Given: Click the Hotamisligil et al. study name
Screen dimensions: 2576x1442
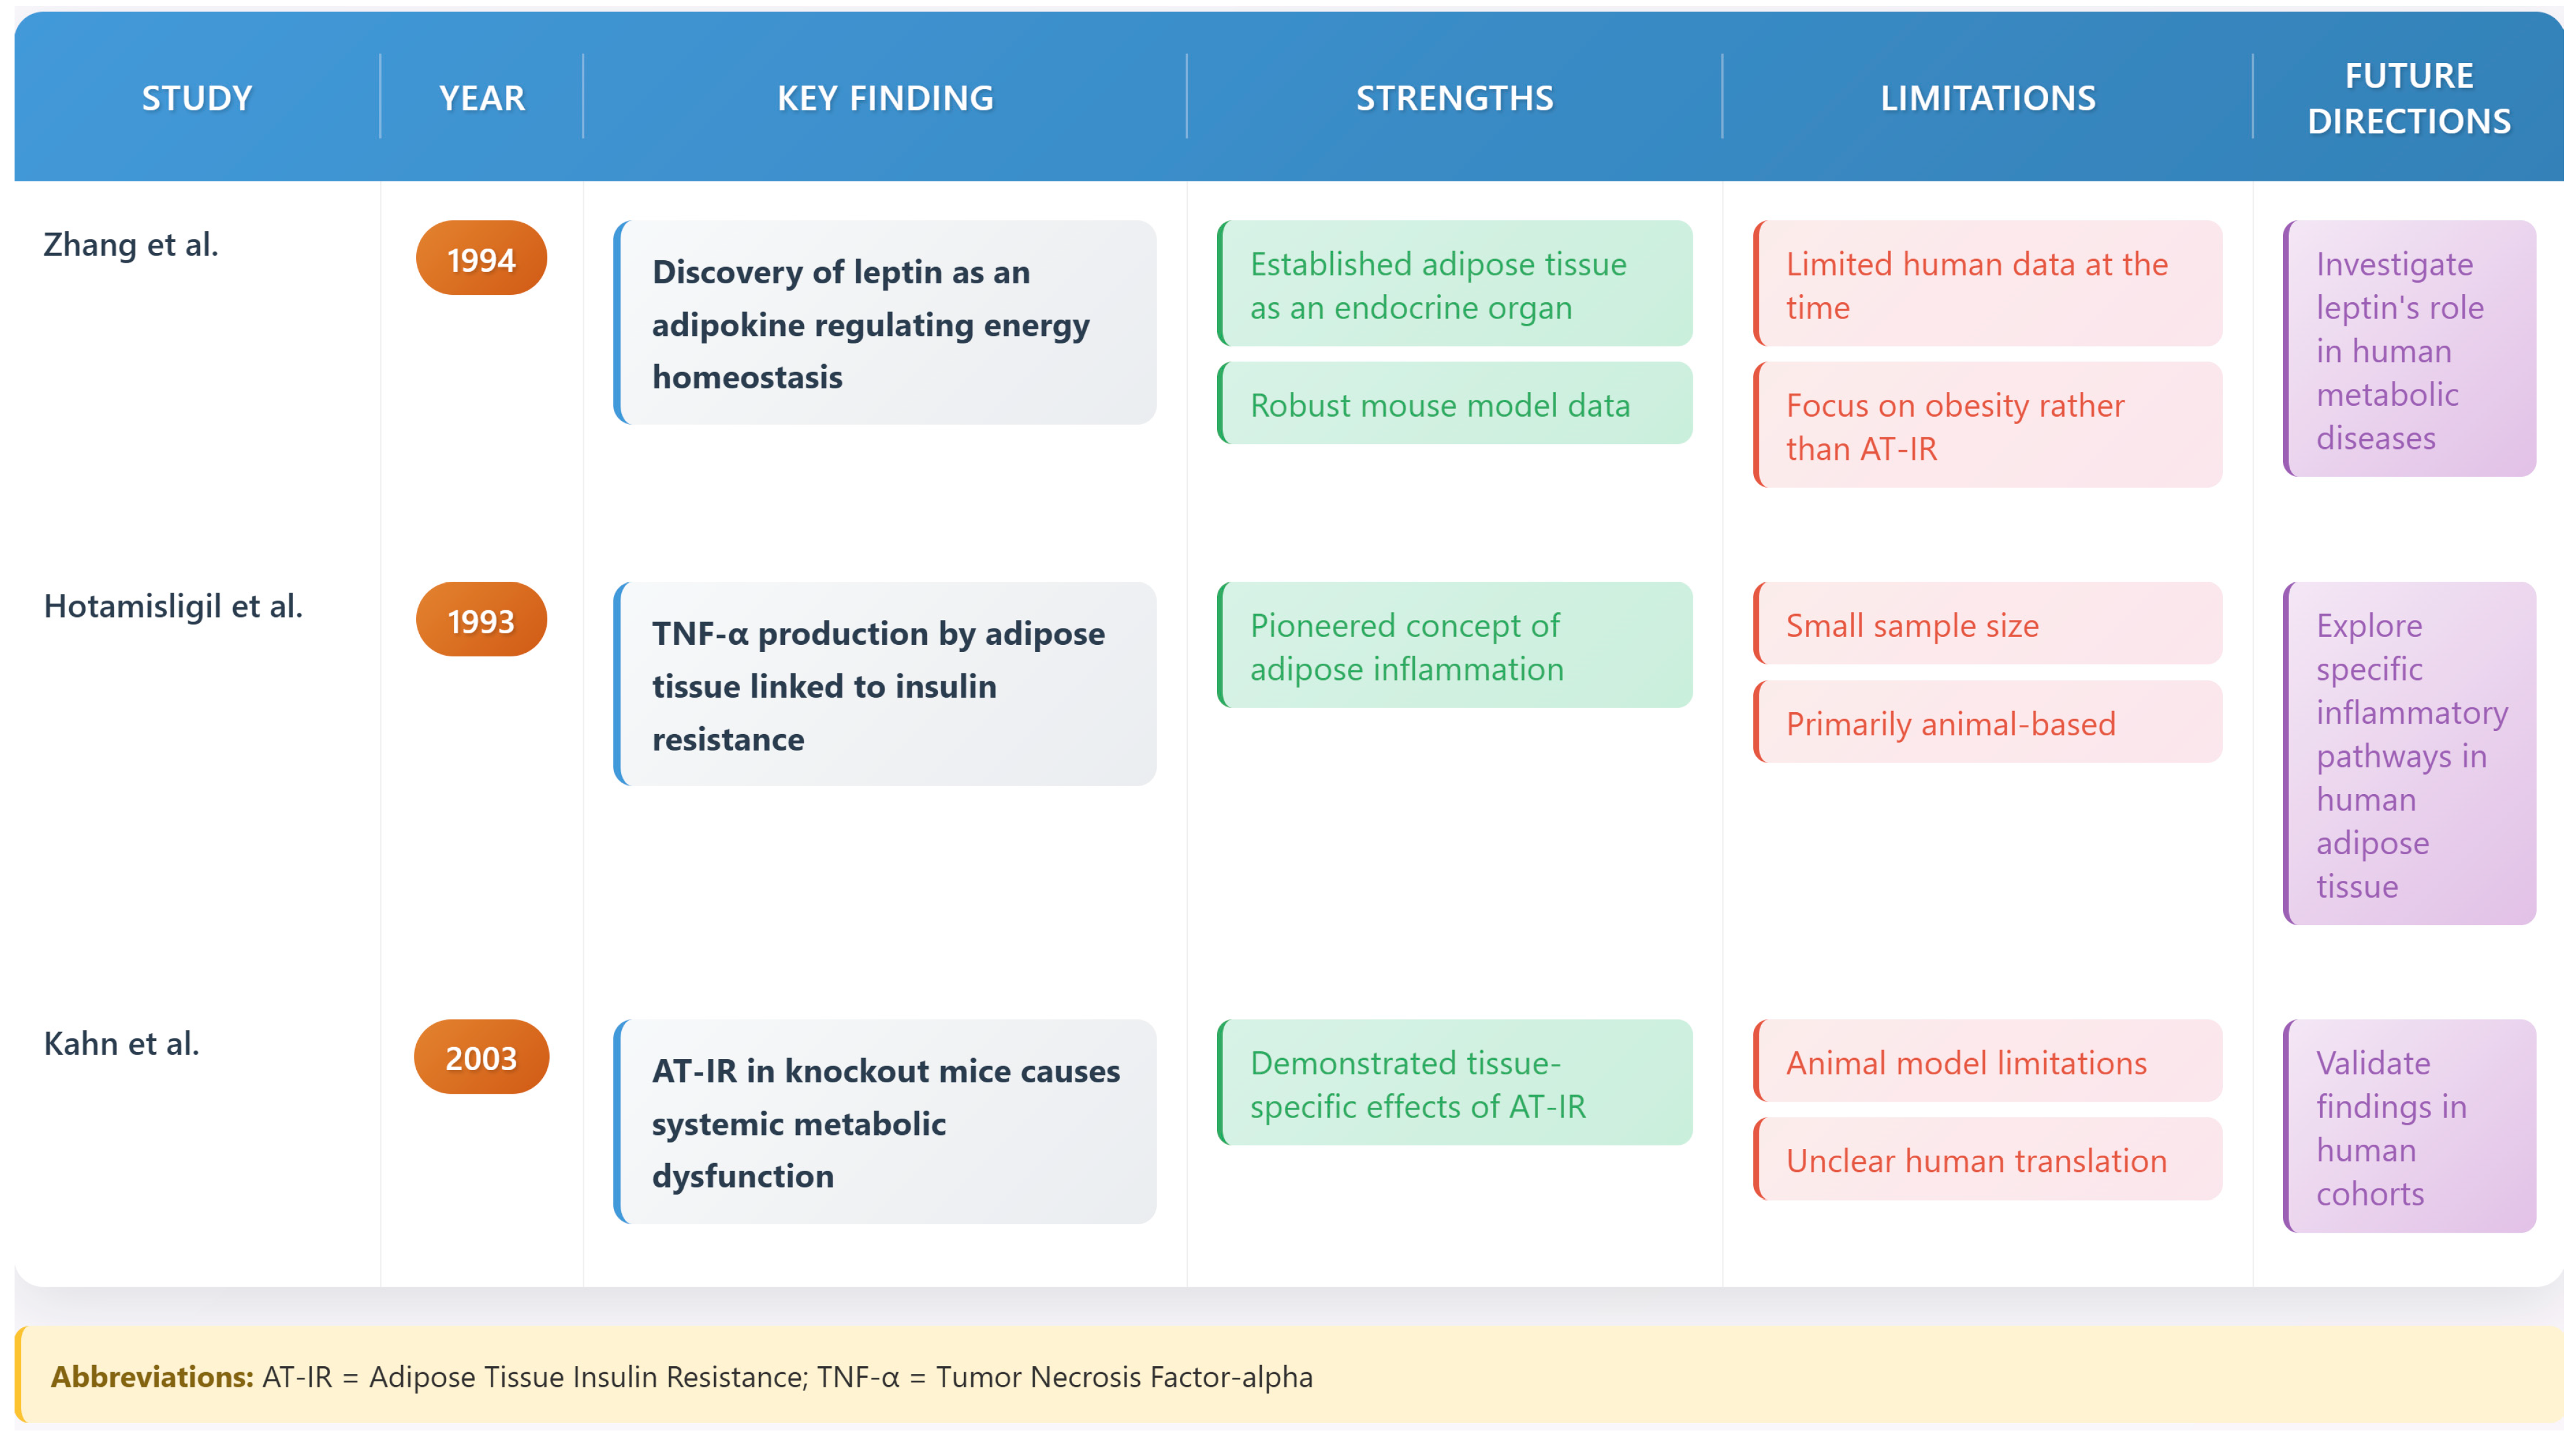Looking at the screenshot, I should [173, 606].
